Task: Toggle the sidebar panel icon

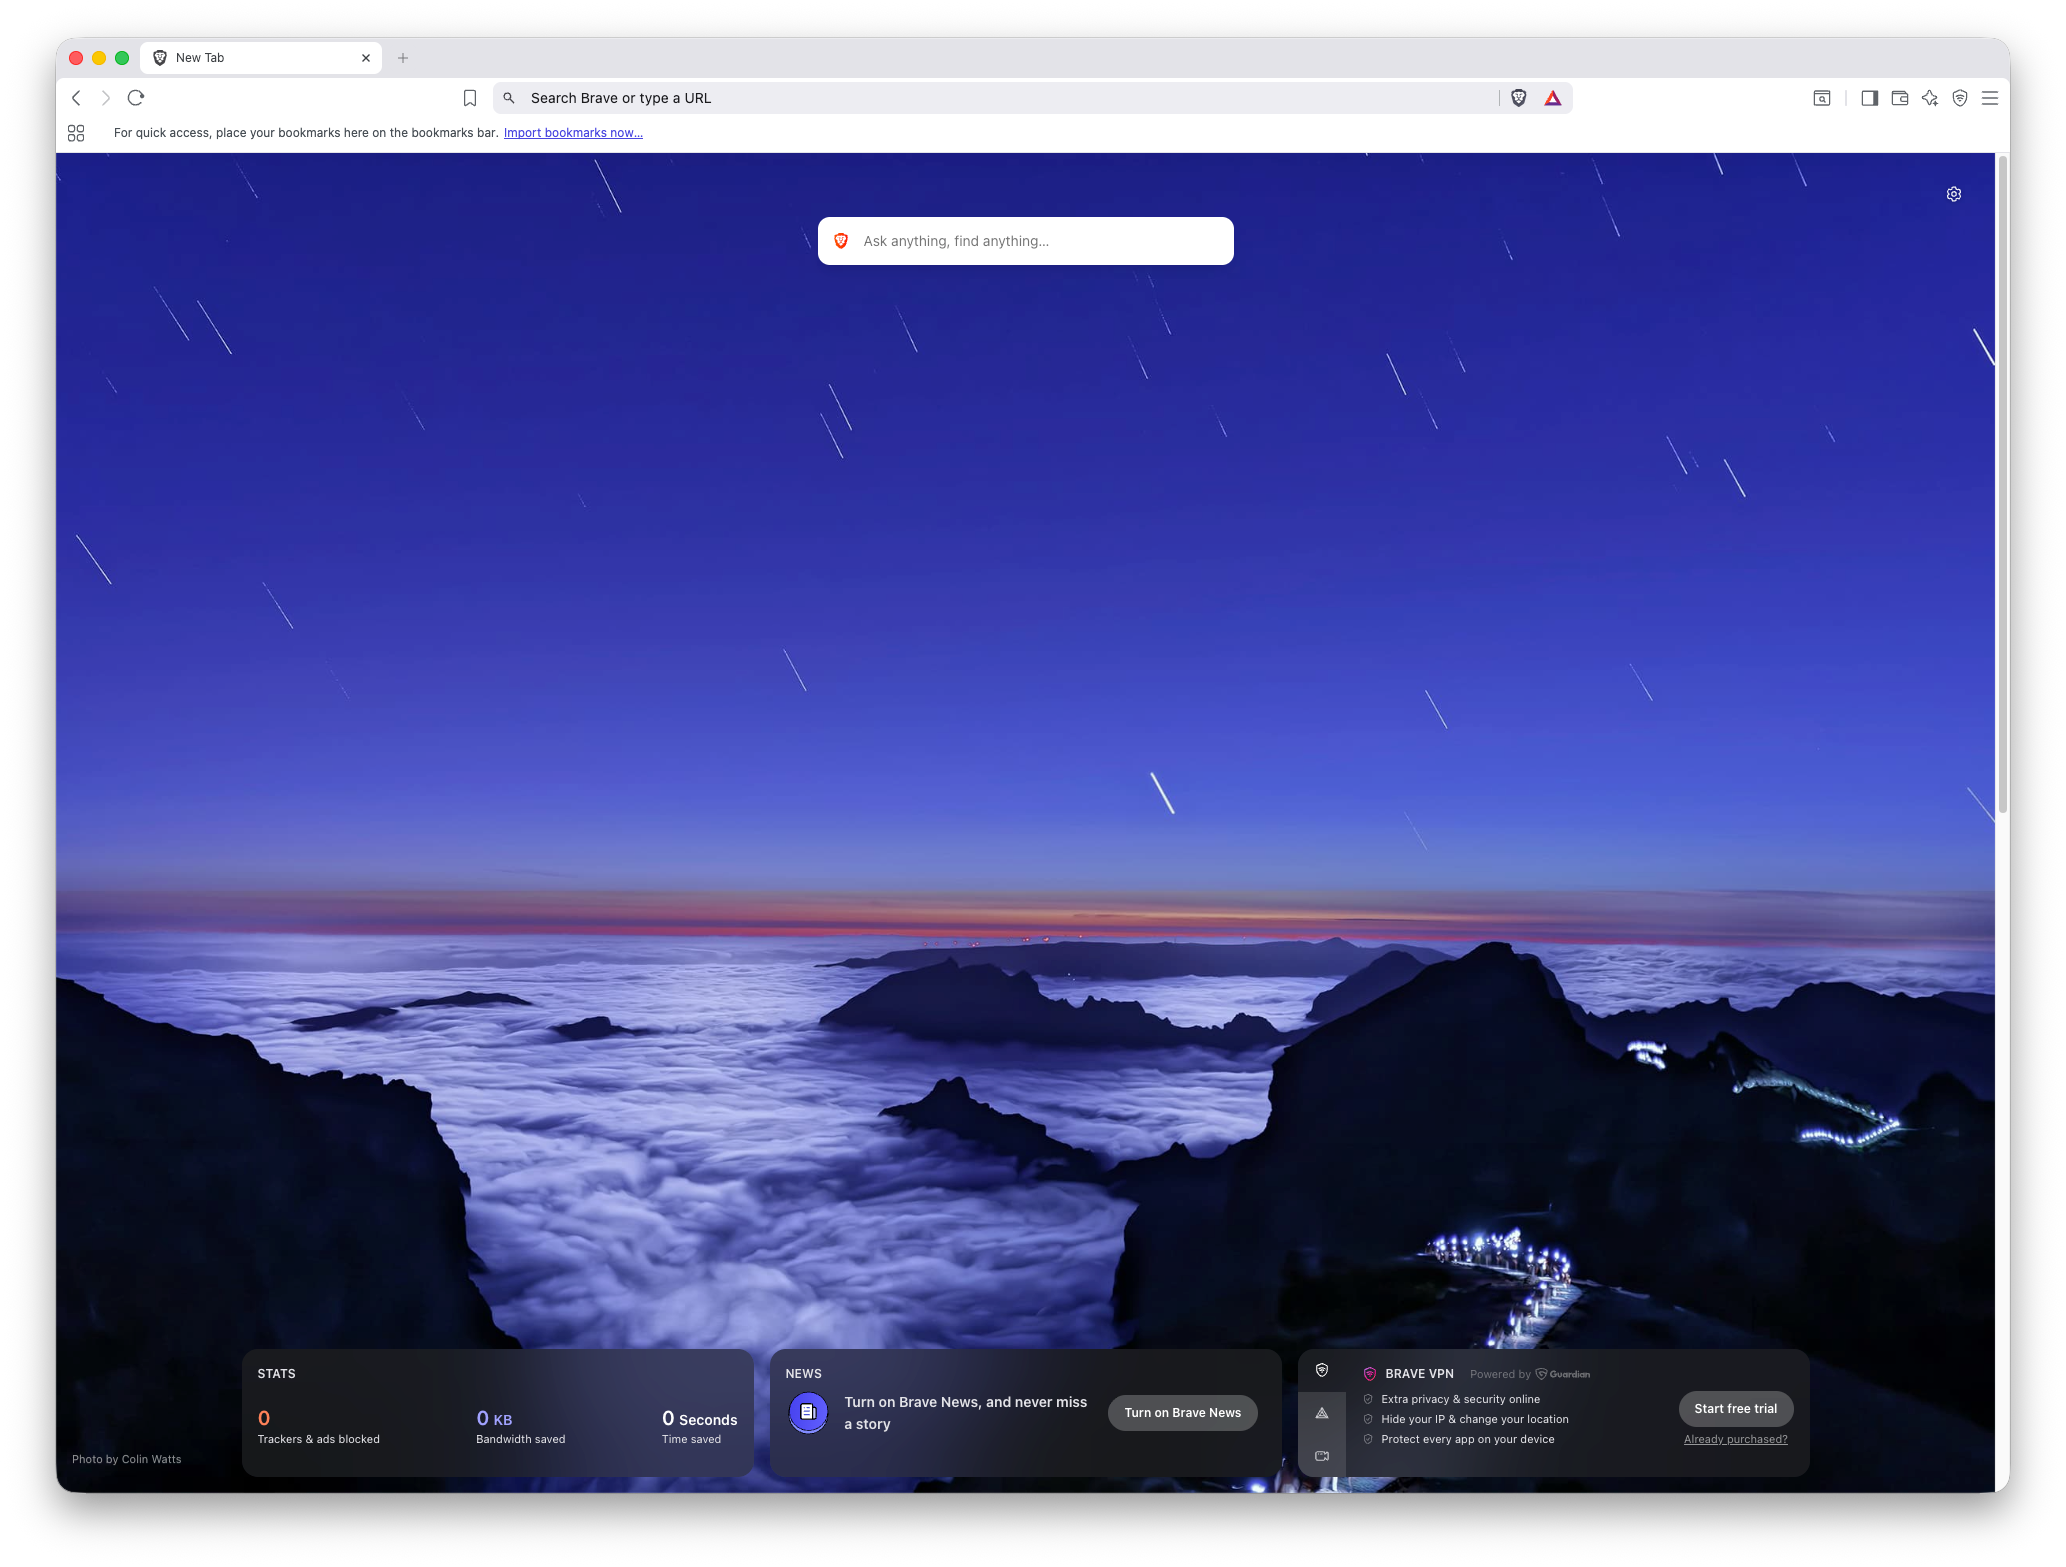Action: click(1869, 98)
